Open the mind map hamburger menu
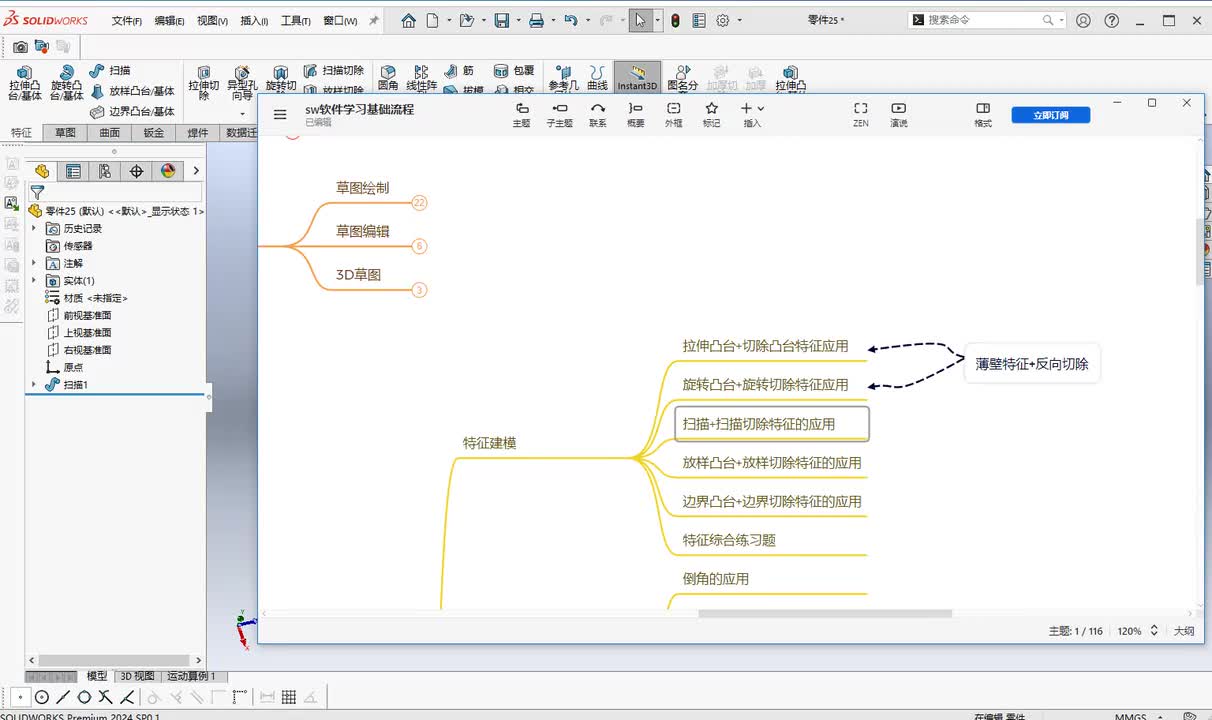1212x720 pixels. click(x=280, y=115)
